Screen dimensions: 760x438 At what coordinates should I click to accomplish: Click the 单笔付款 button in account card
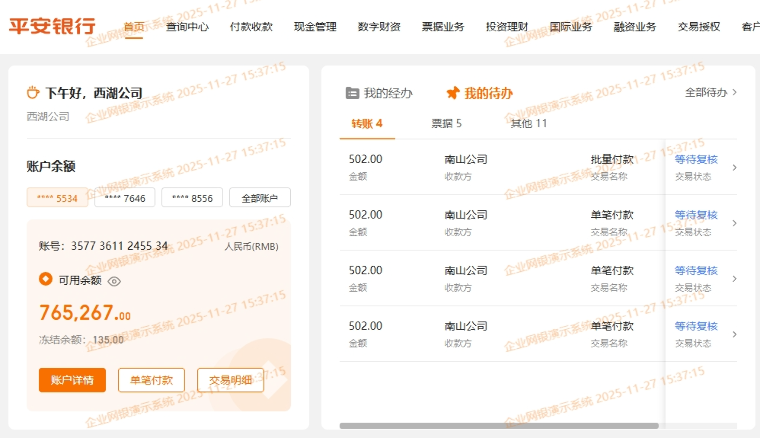point(151,380)
